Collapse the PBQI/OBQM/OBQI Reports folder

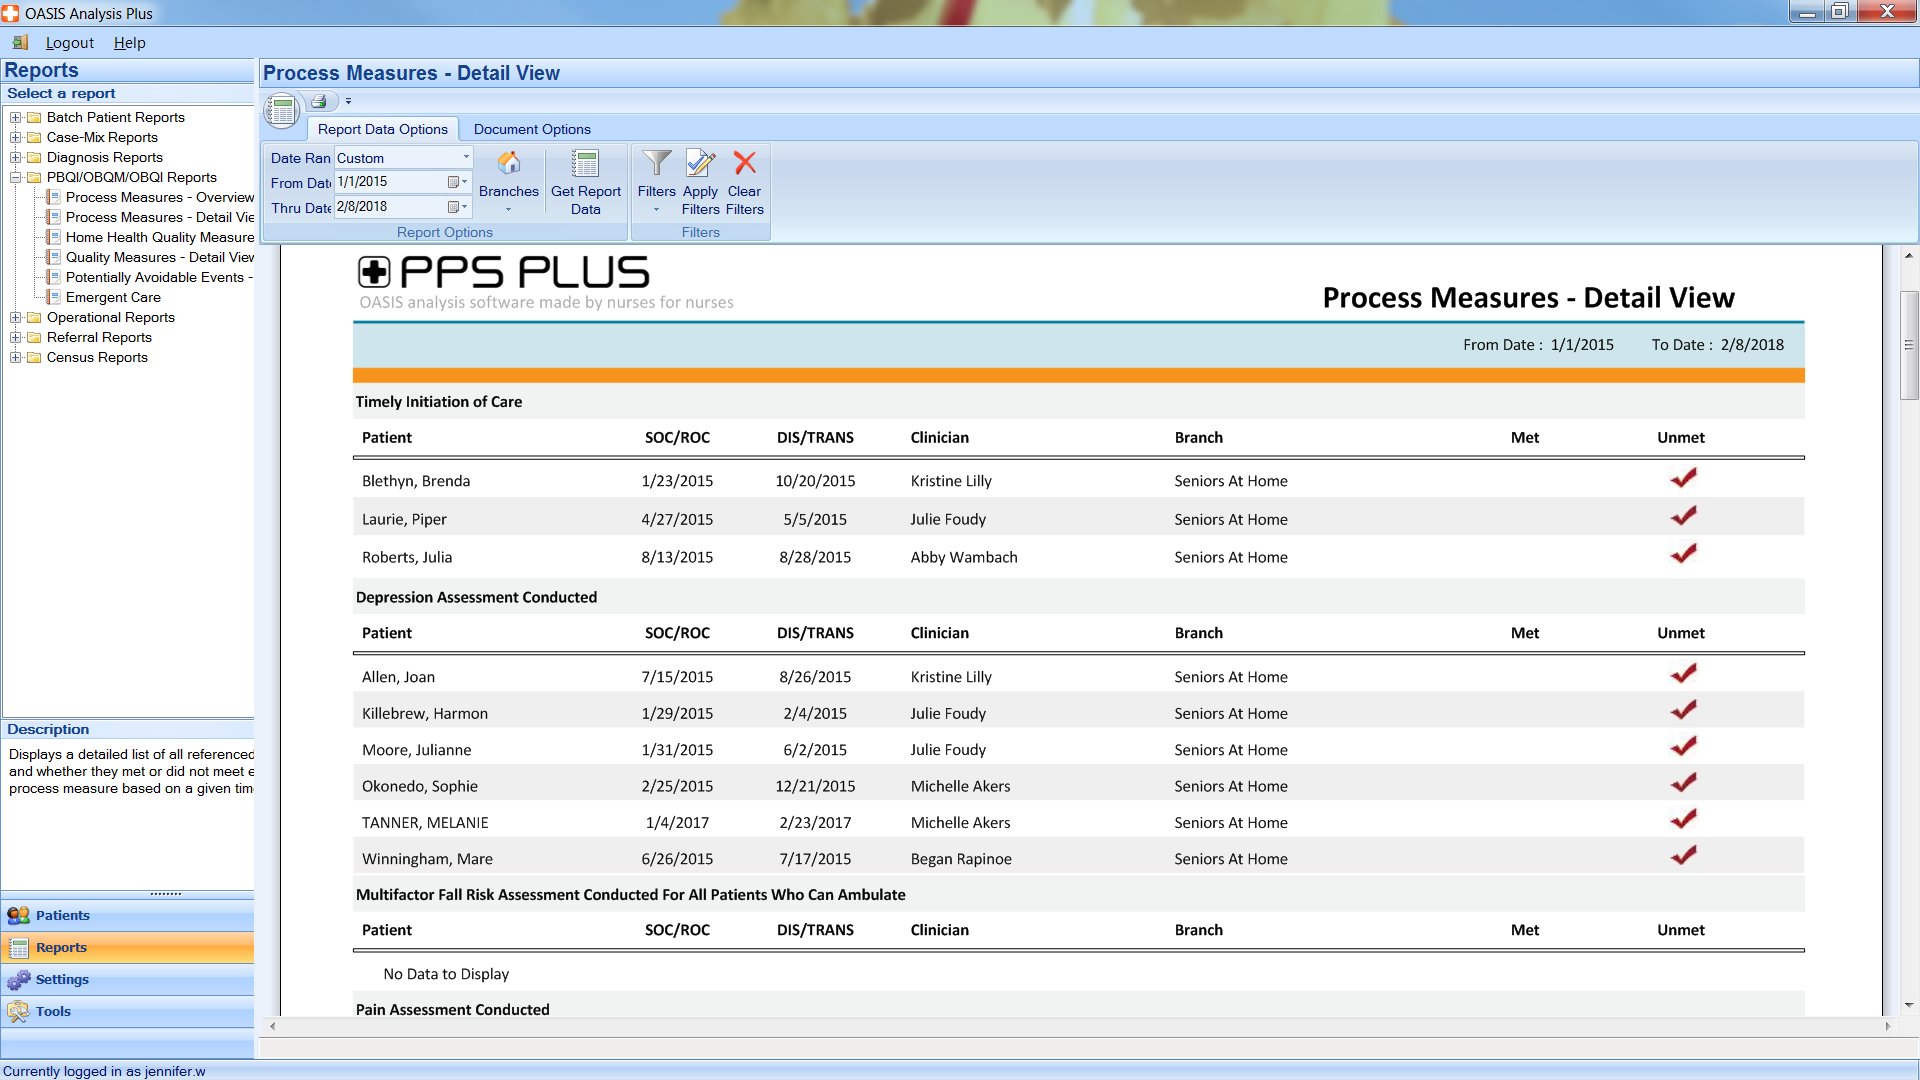(16, 177)
